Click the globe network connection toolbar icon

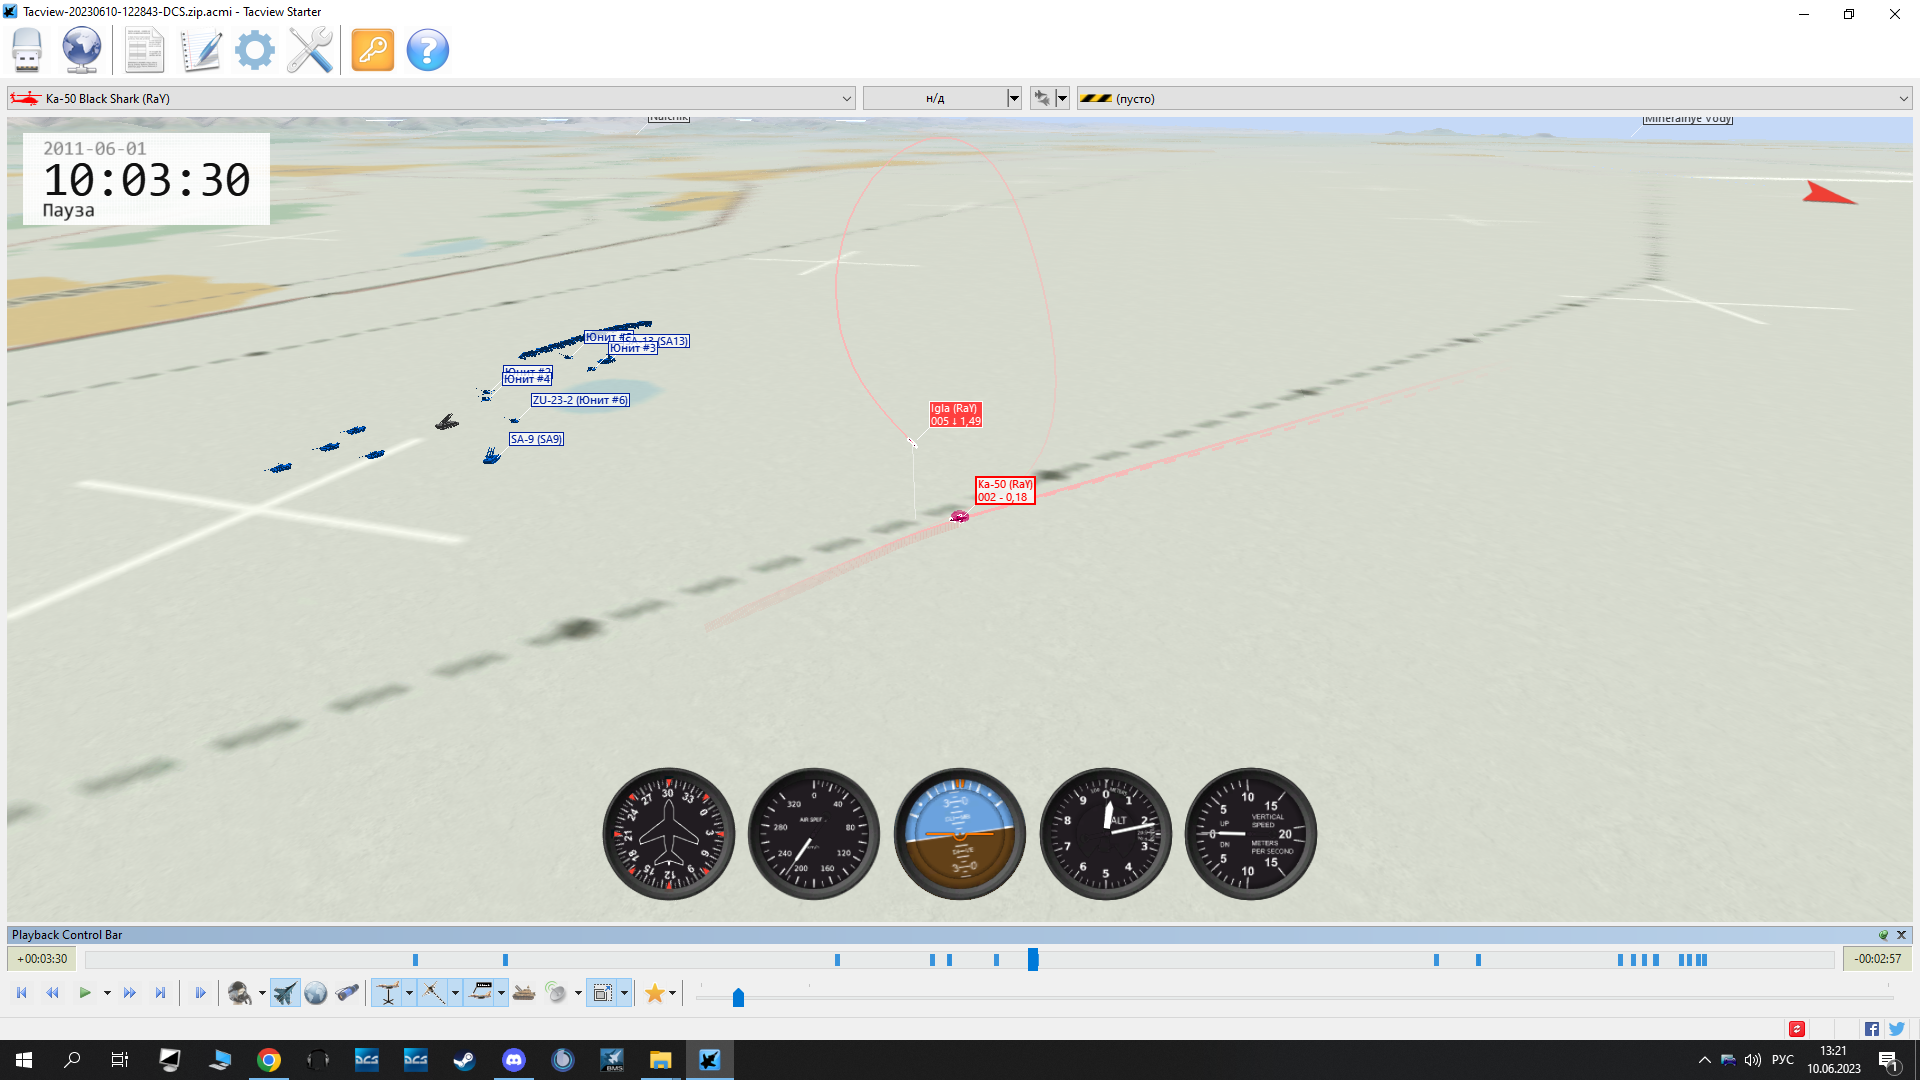82,50
